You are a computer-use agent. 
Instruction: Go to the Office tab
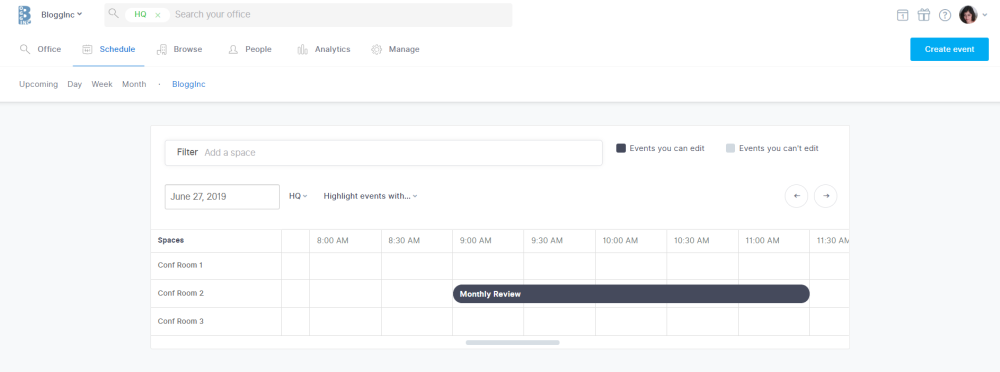[40, 49]
